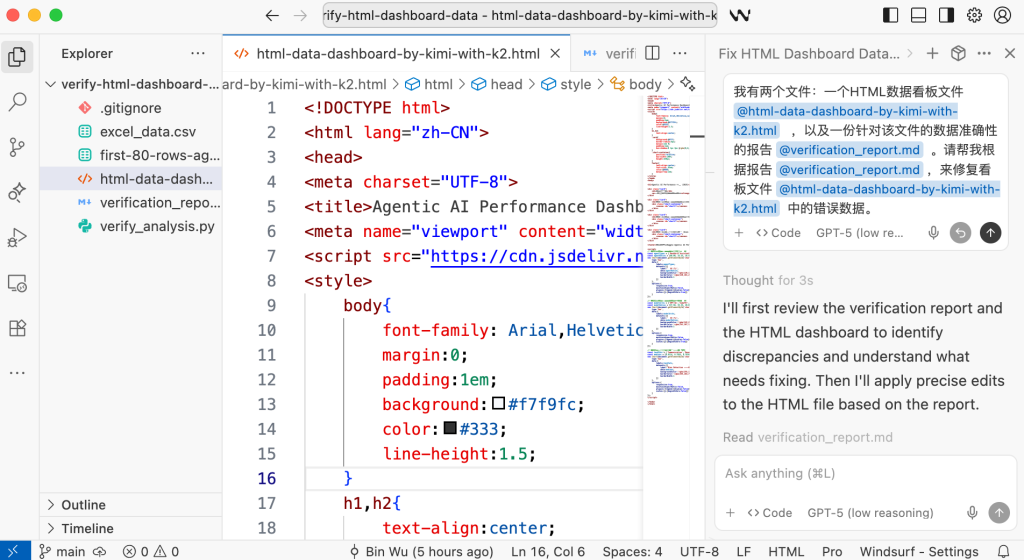This screenshot has height=560, width=1024.
Task: Open the Search view in activity bar
Action: pos(17,101)
